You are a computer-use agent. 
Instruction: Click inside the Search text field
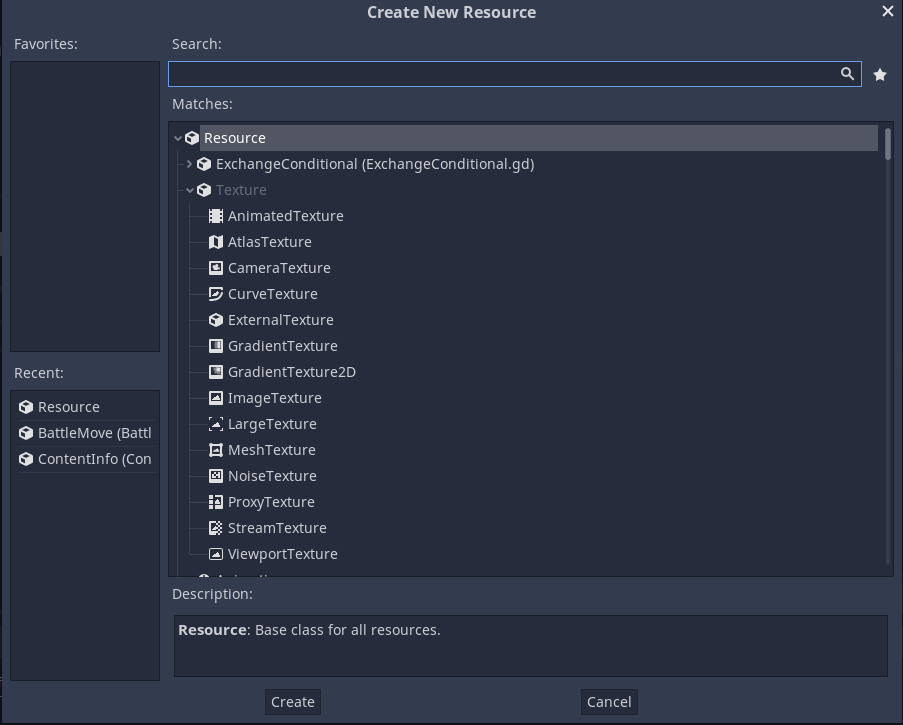(500, 73)
